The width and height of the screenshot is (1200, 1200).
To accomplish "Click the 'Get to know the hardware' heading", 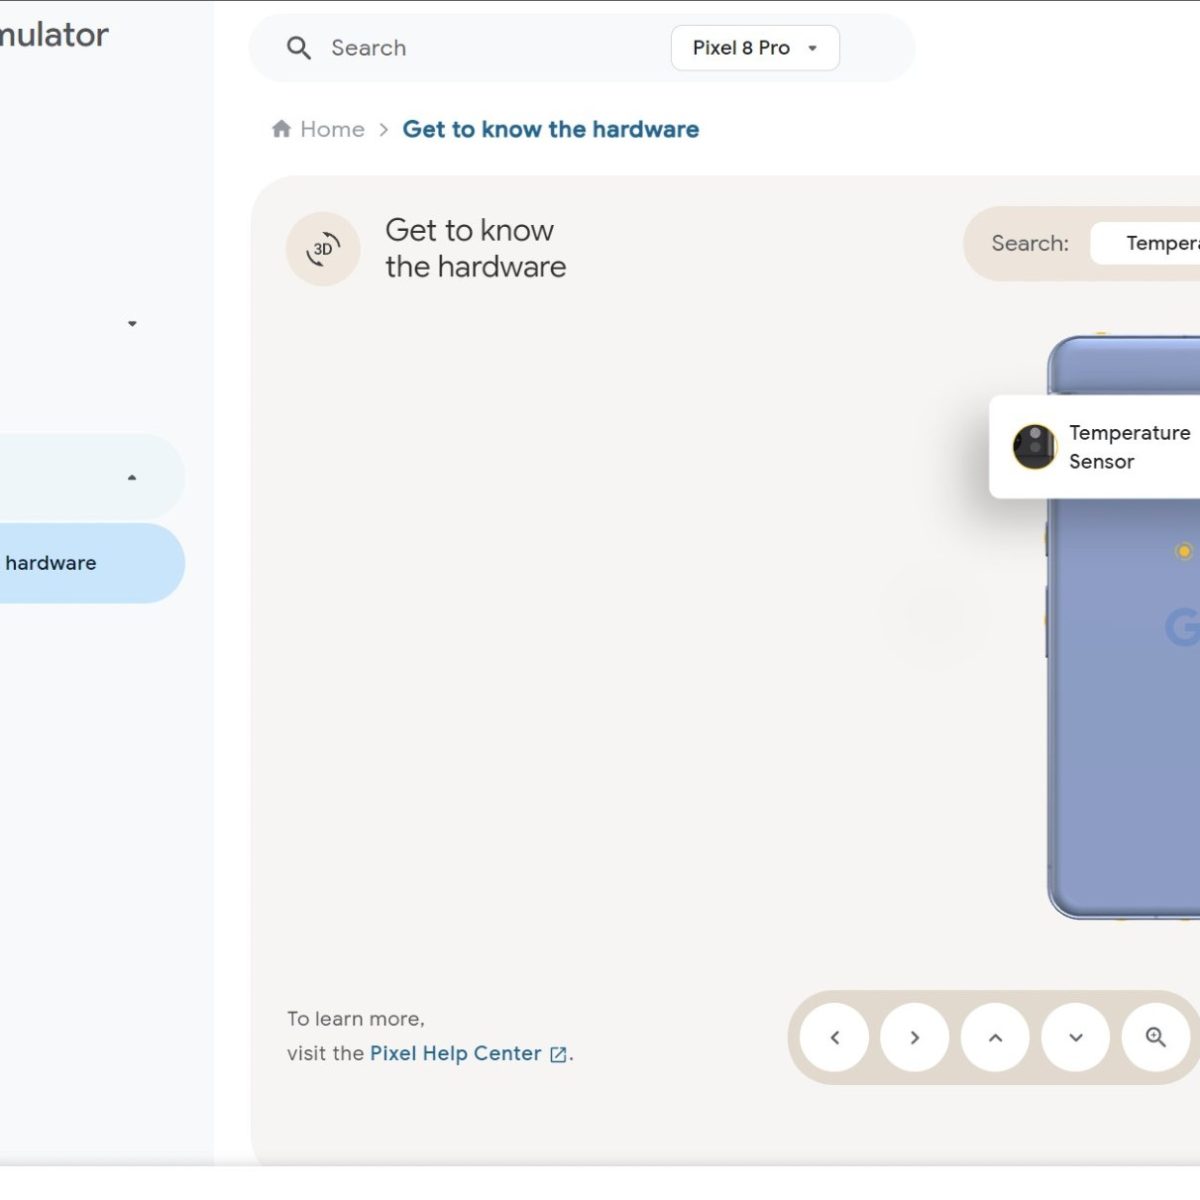I will pyautogui.click(x=475, y=248).
